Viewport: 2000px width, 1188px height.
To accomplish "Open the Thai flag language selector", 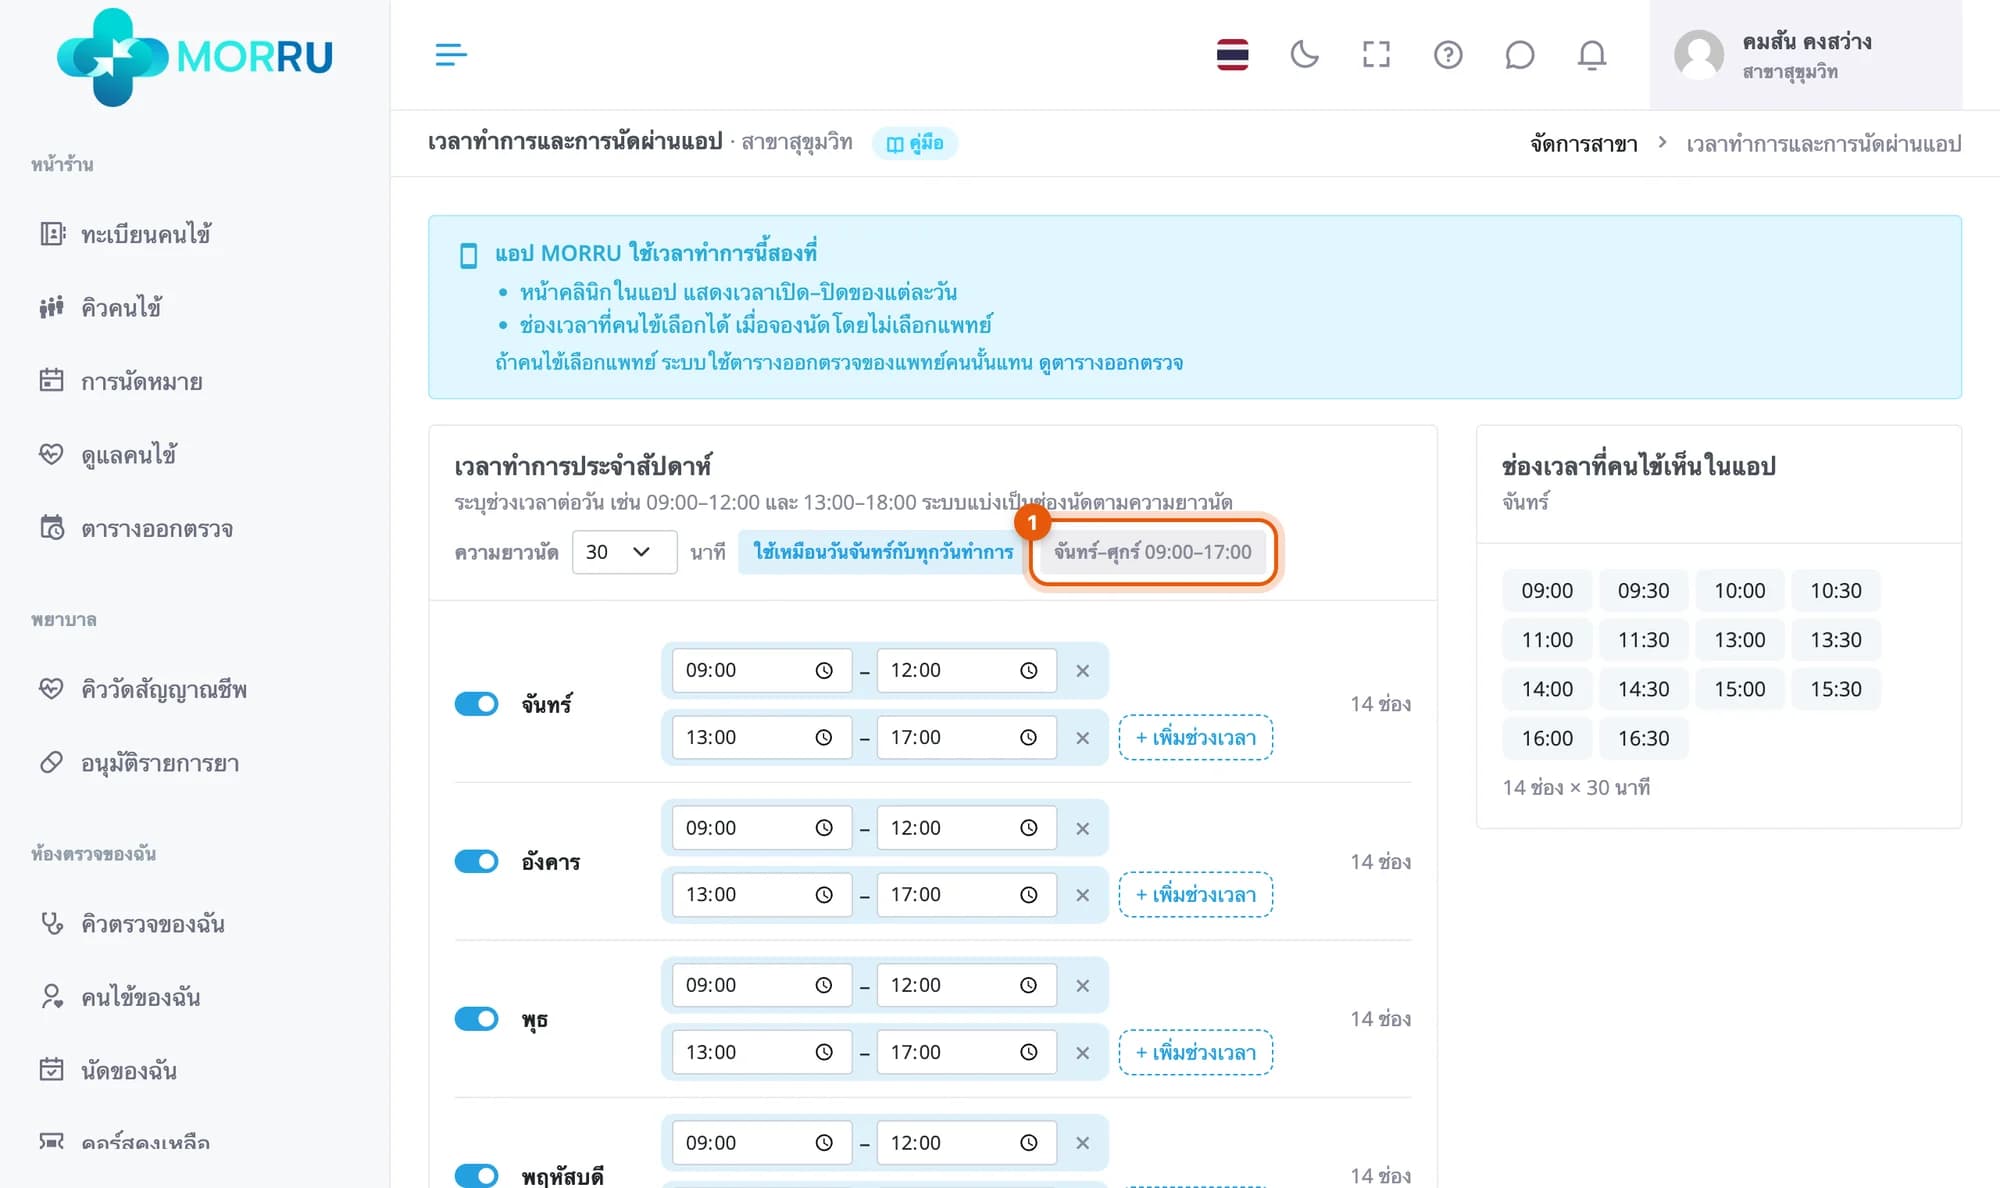I will 1232,55.
